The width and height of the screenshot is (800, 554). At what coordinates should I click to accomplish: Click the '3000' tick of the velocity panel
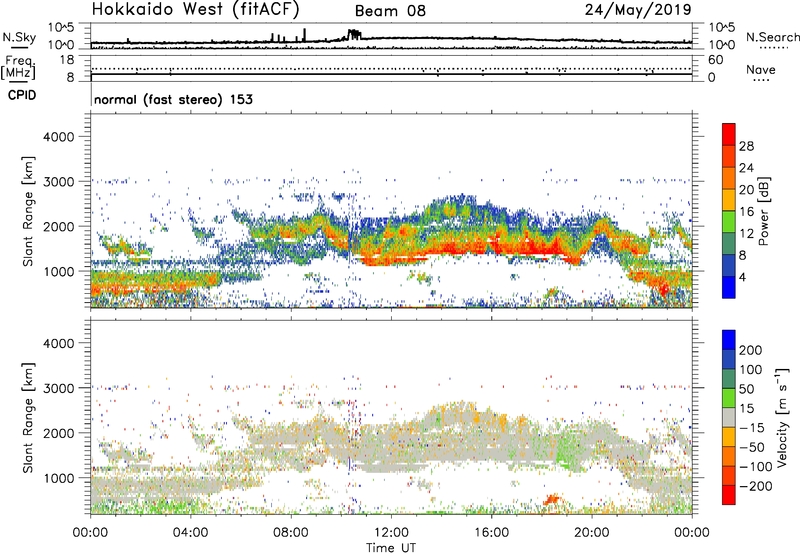click(58, 388)
